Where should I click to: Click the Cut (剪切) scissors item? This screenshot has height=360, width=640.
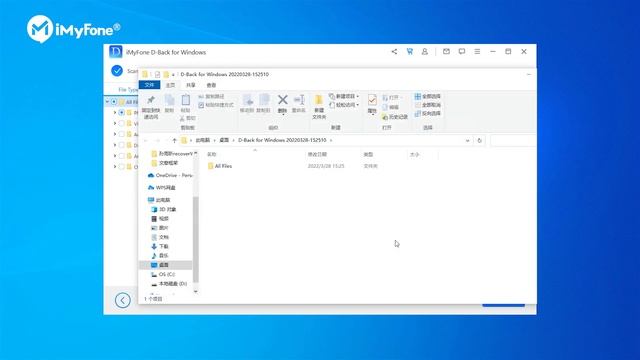pos(188,118)
